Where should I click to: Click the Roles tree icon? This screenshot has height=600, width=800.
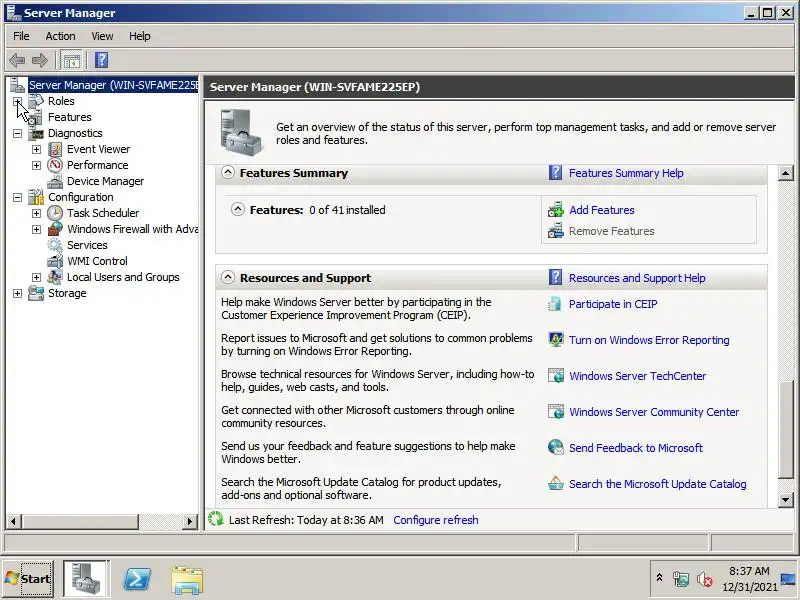[x=36, y=101]
